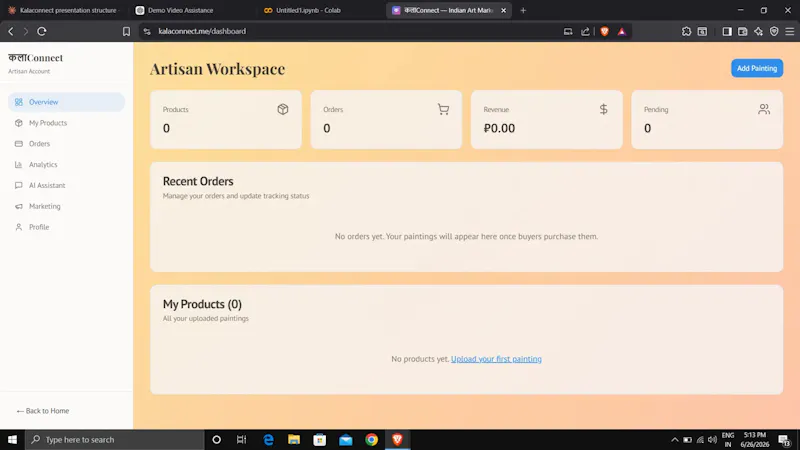Open a new browser tab
Viewport: 800px width, 450px height.
click(x=523, y=10)
